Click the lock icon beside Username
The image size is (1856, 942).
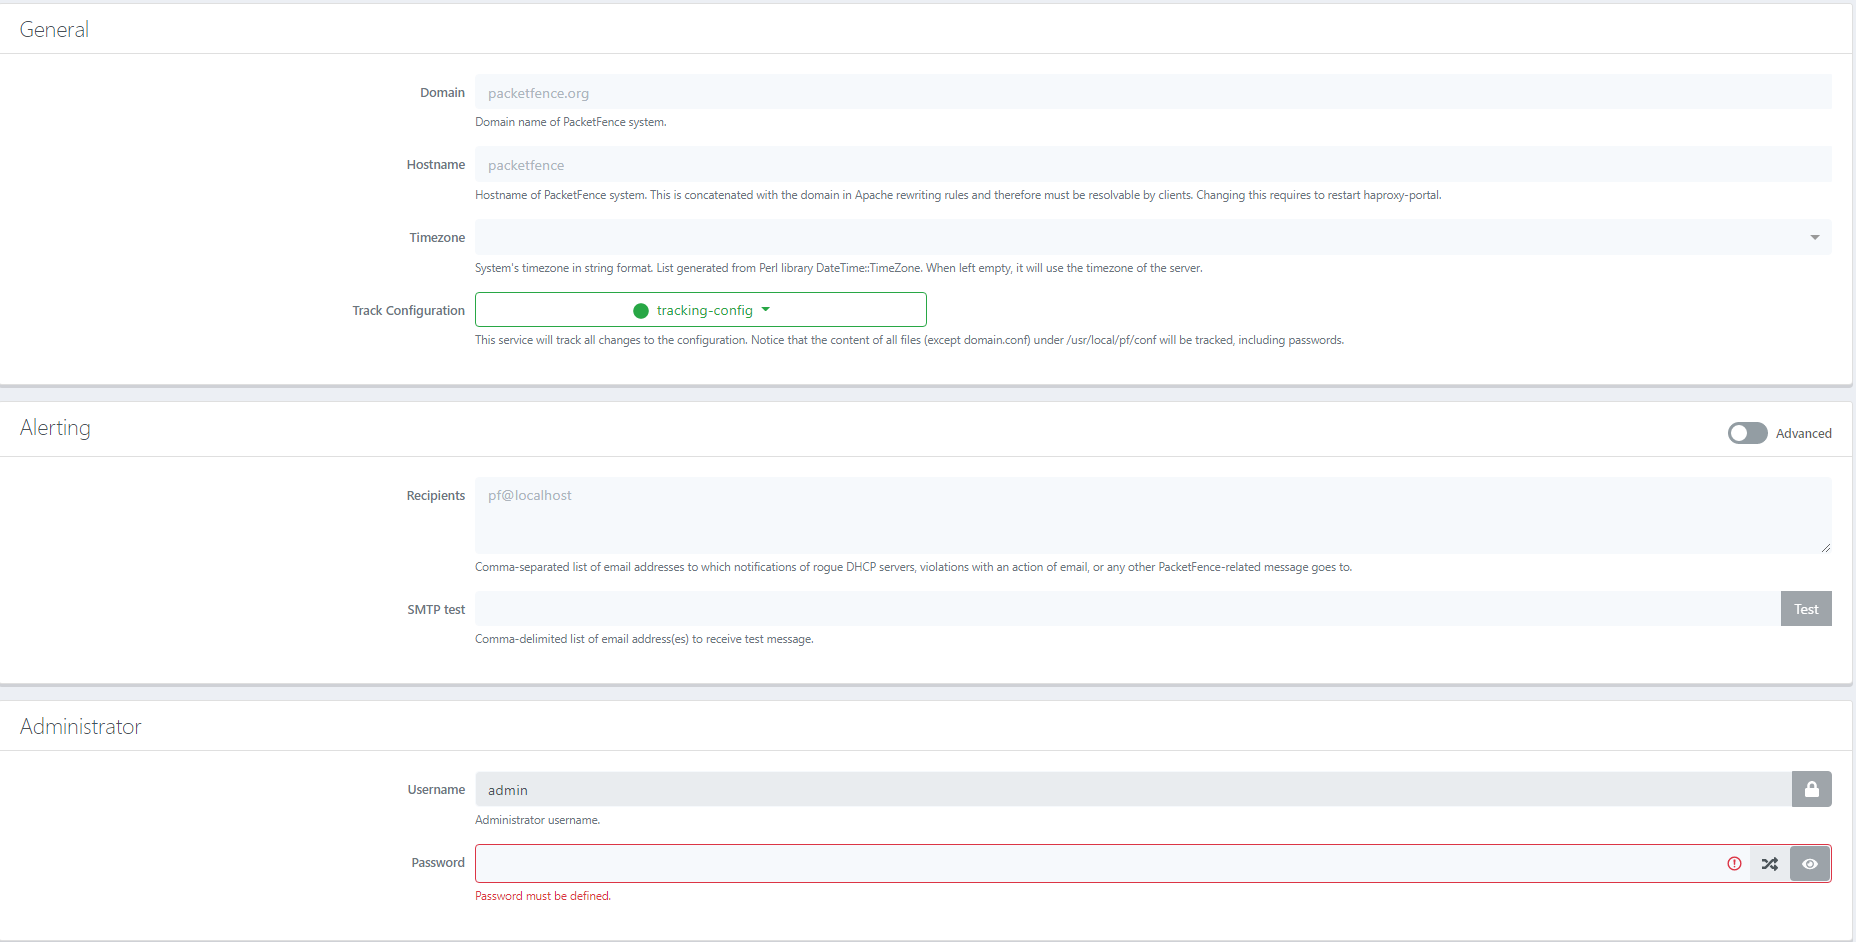1811,789
